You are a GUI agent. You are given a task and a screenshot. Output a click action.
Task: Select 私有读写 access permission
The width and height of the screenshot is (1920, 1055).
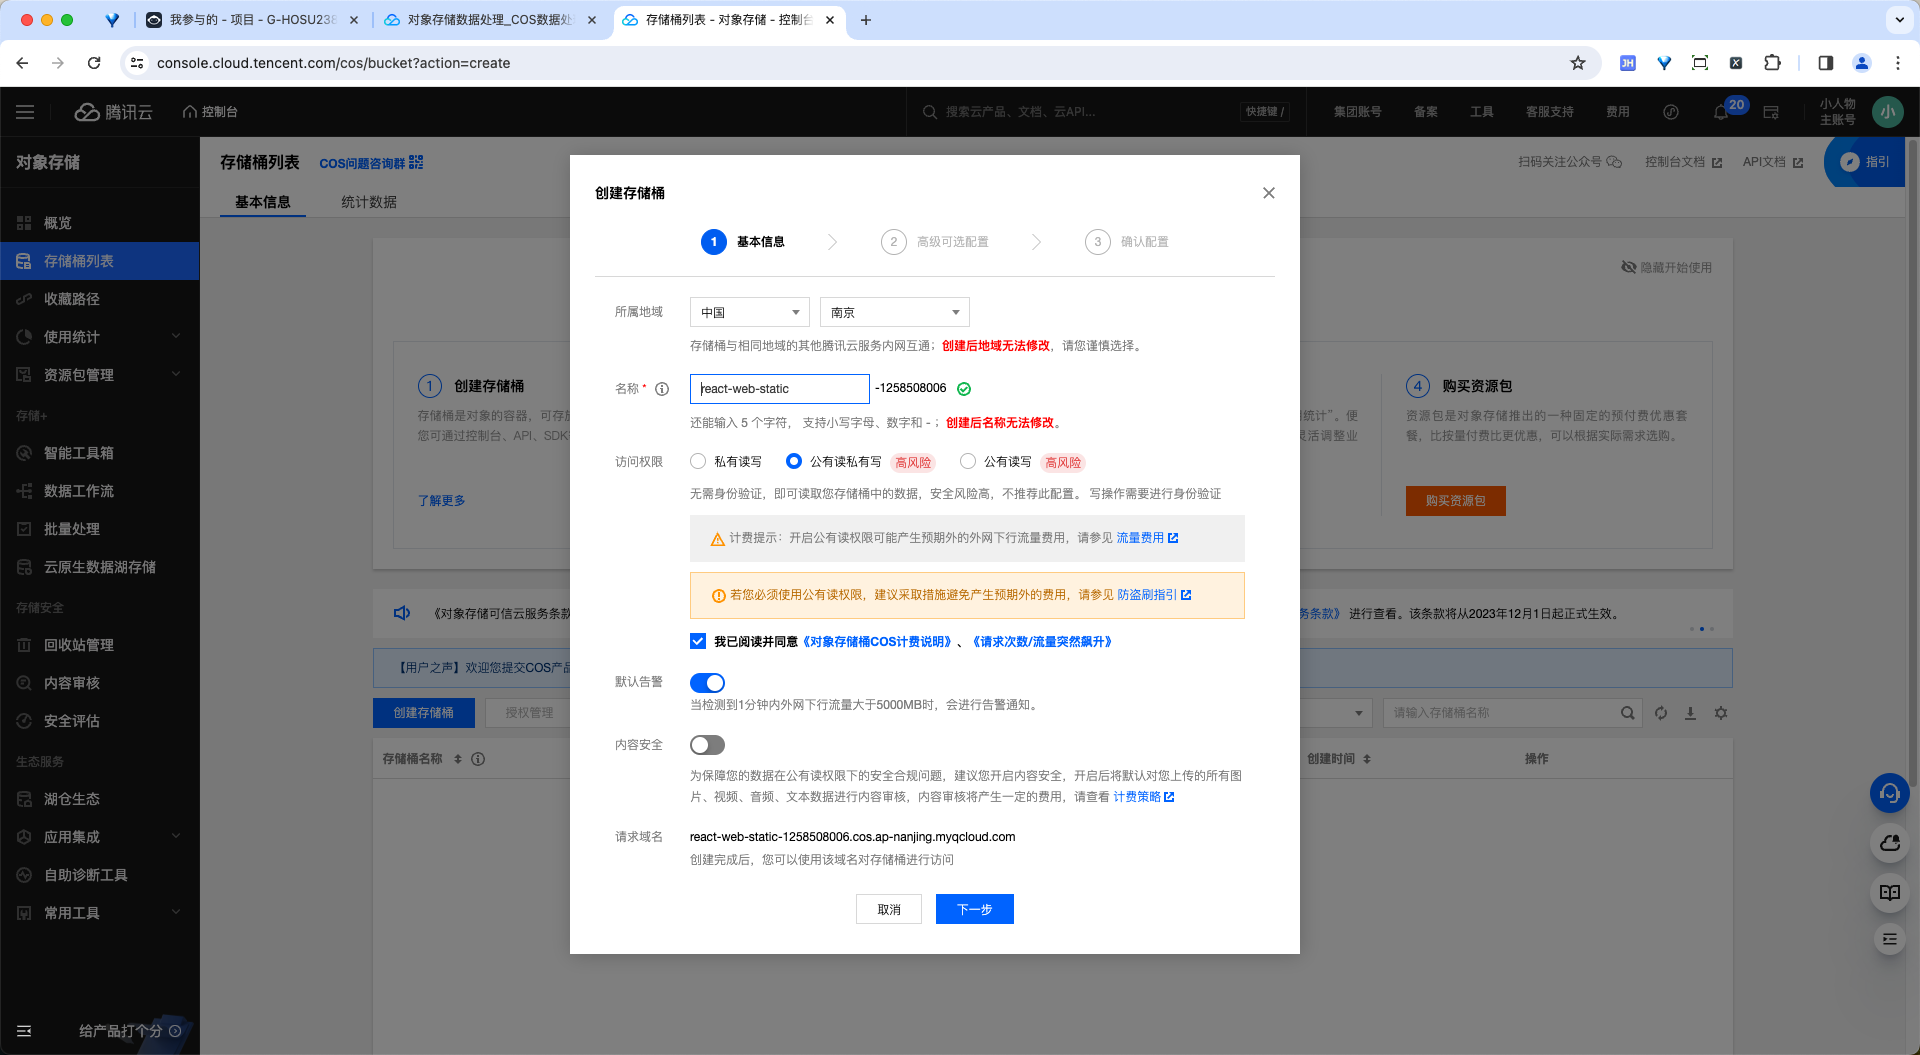pyautogui.click(x=698, y=461)
